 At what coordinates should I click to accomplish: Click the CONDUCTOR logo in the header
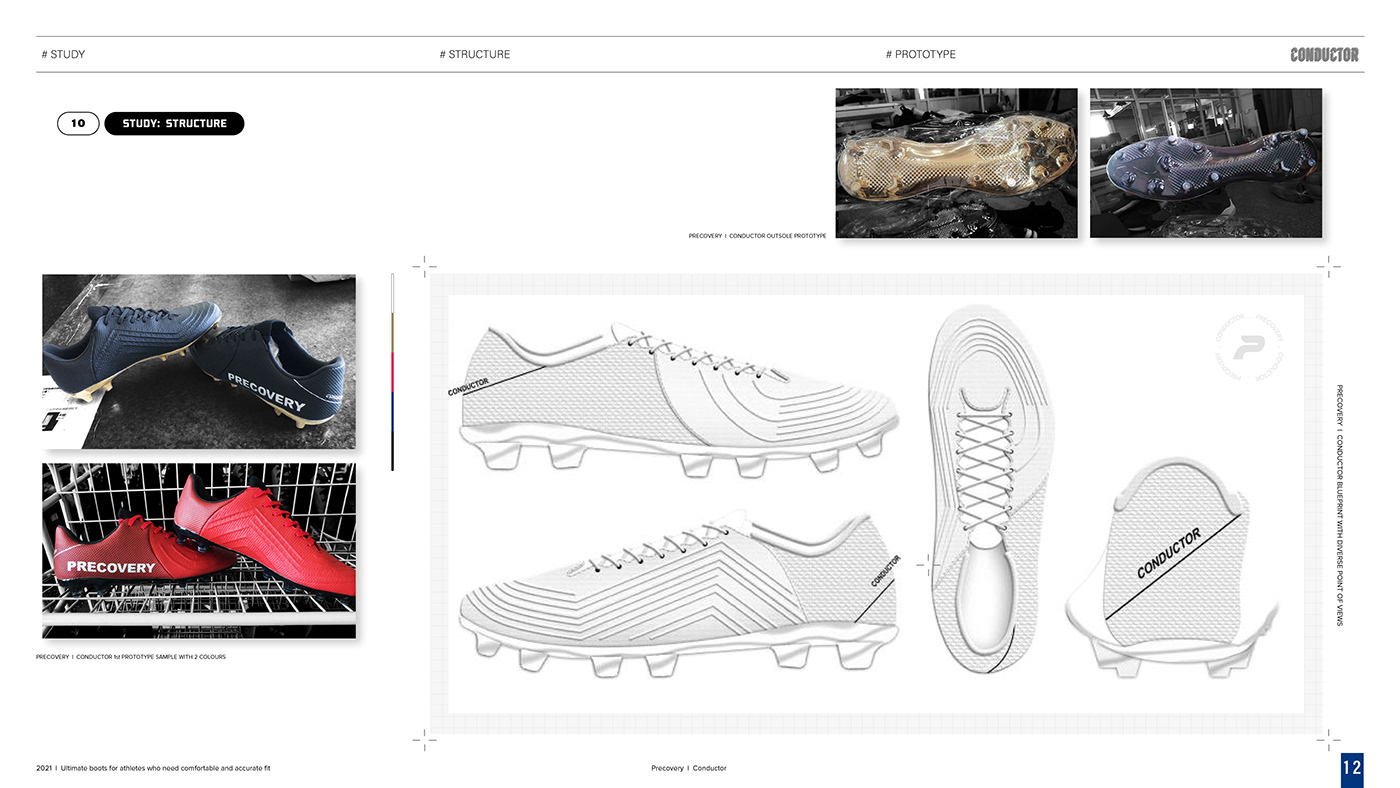coord(1325,54)
